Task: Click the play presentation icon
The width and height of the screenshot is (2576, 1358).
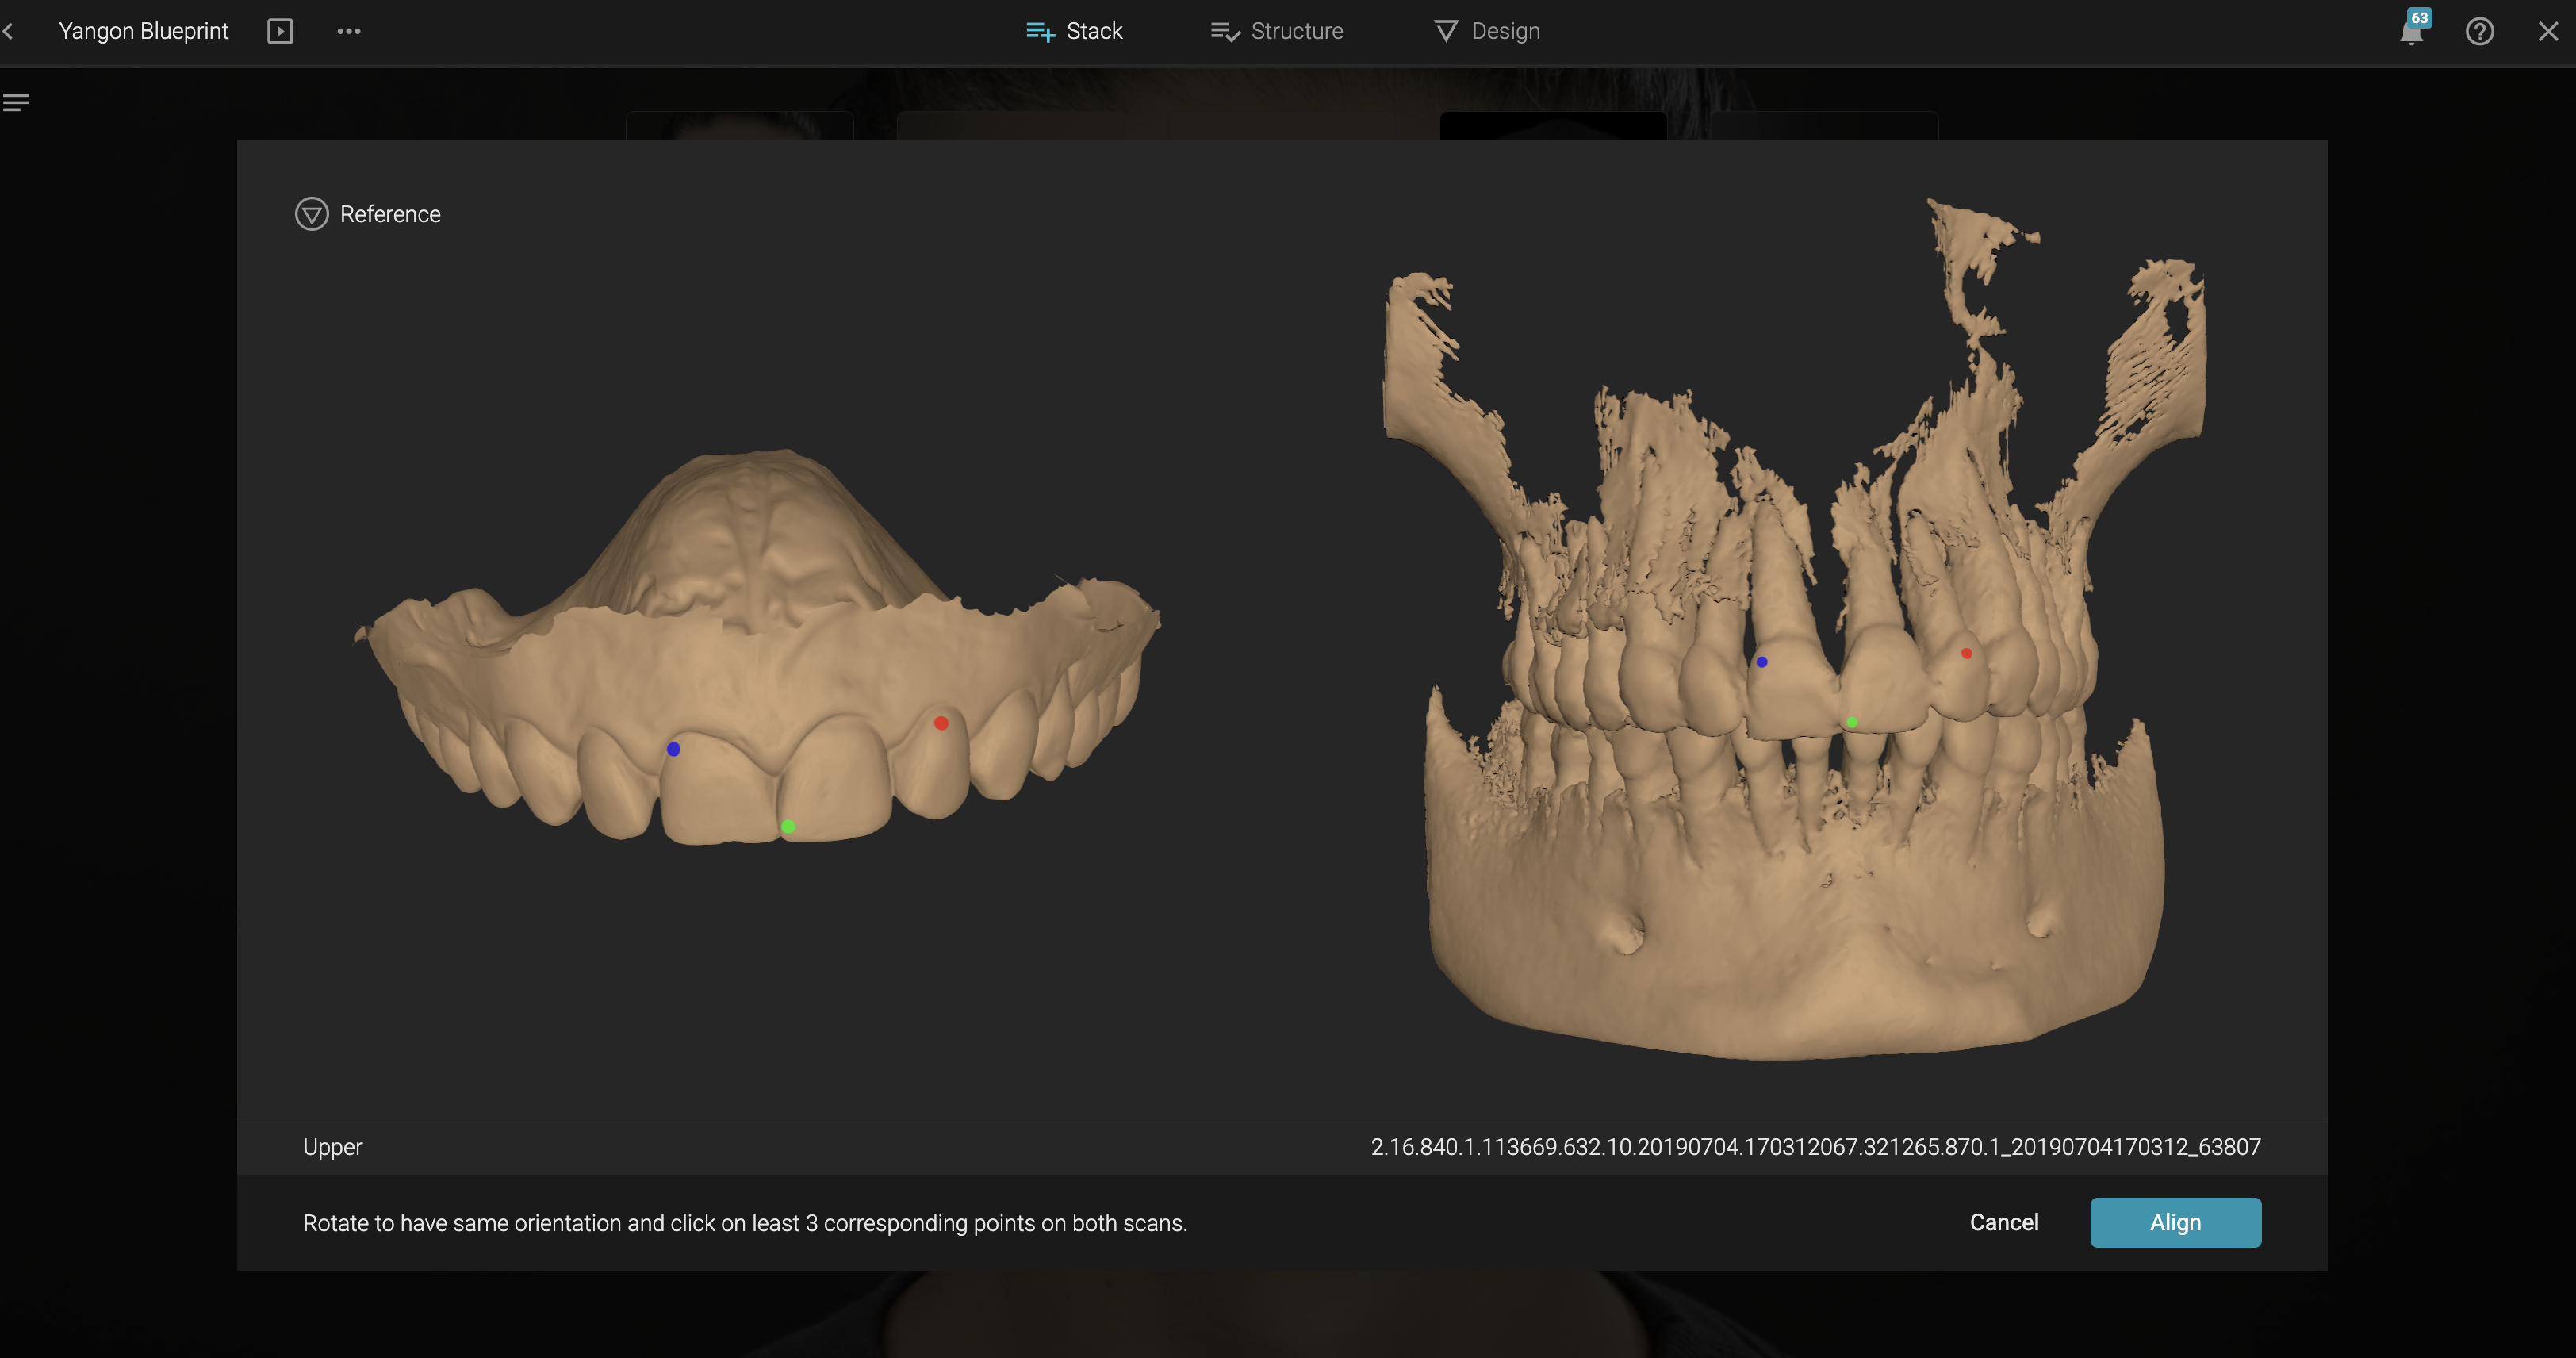Action: 280,31
